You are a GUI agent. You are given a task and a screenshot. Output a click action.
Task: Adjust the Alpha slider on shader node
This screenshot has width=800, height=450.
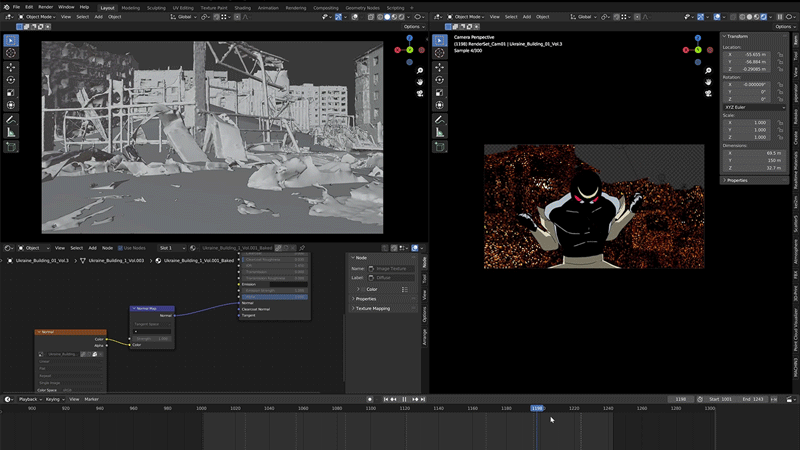(275, 297)
